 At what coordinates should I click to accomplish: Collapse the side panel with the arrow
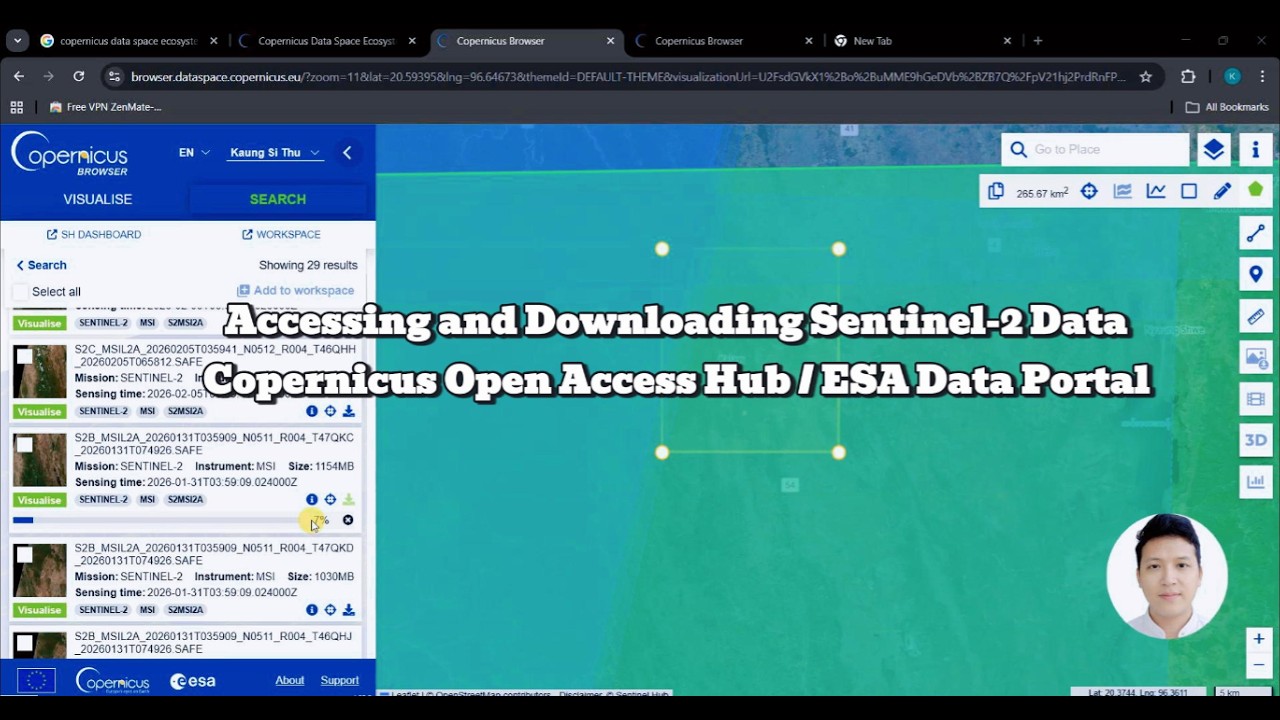347,153
